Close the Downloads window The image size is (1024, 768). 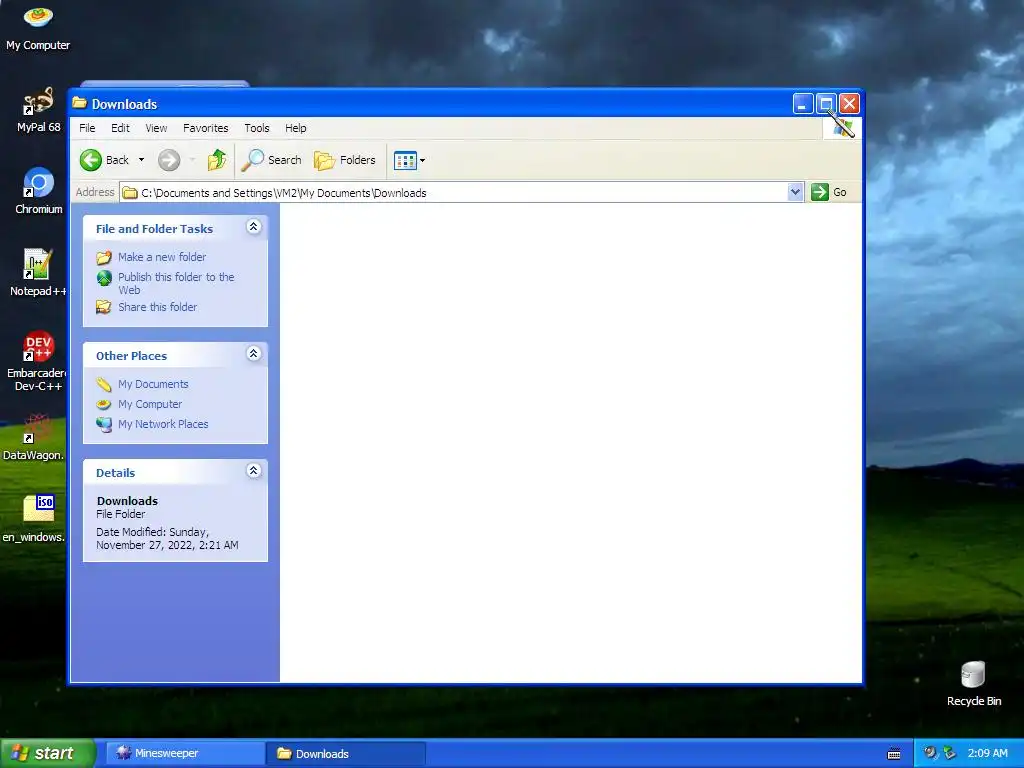click(849, 104)
